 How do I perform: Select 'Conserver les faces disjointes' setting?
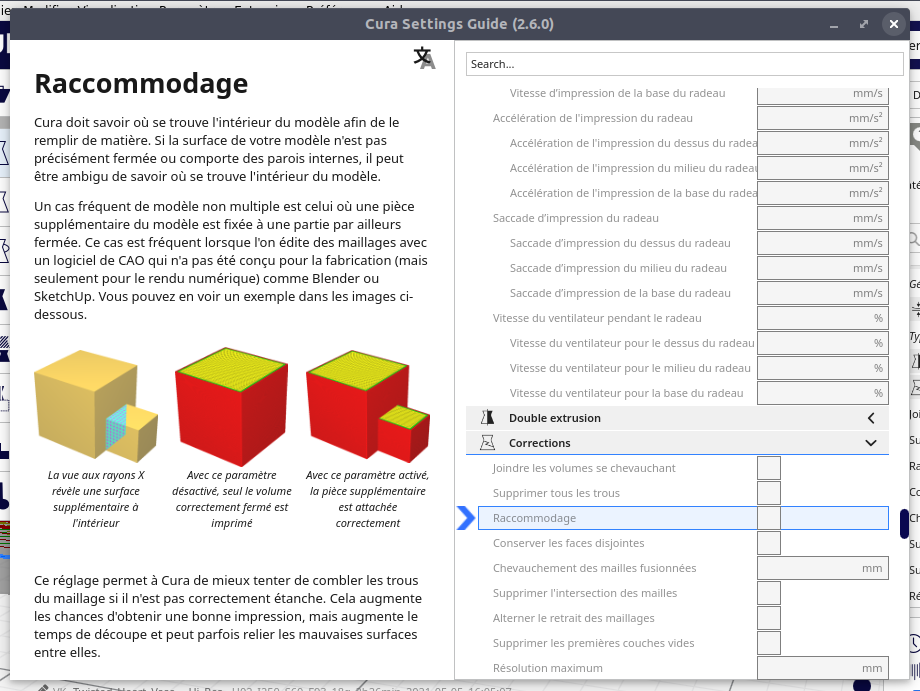tap(569, 543)
